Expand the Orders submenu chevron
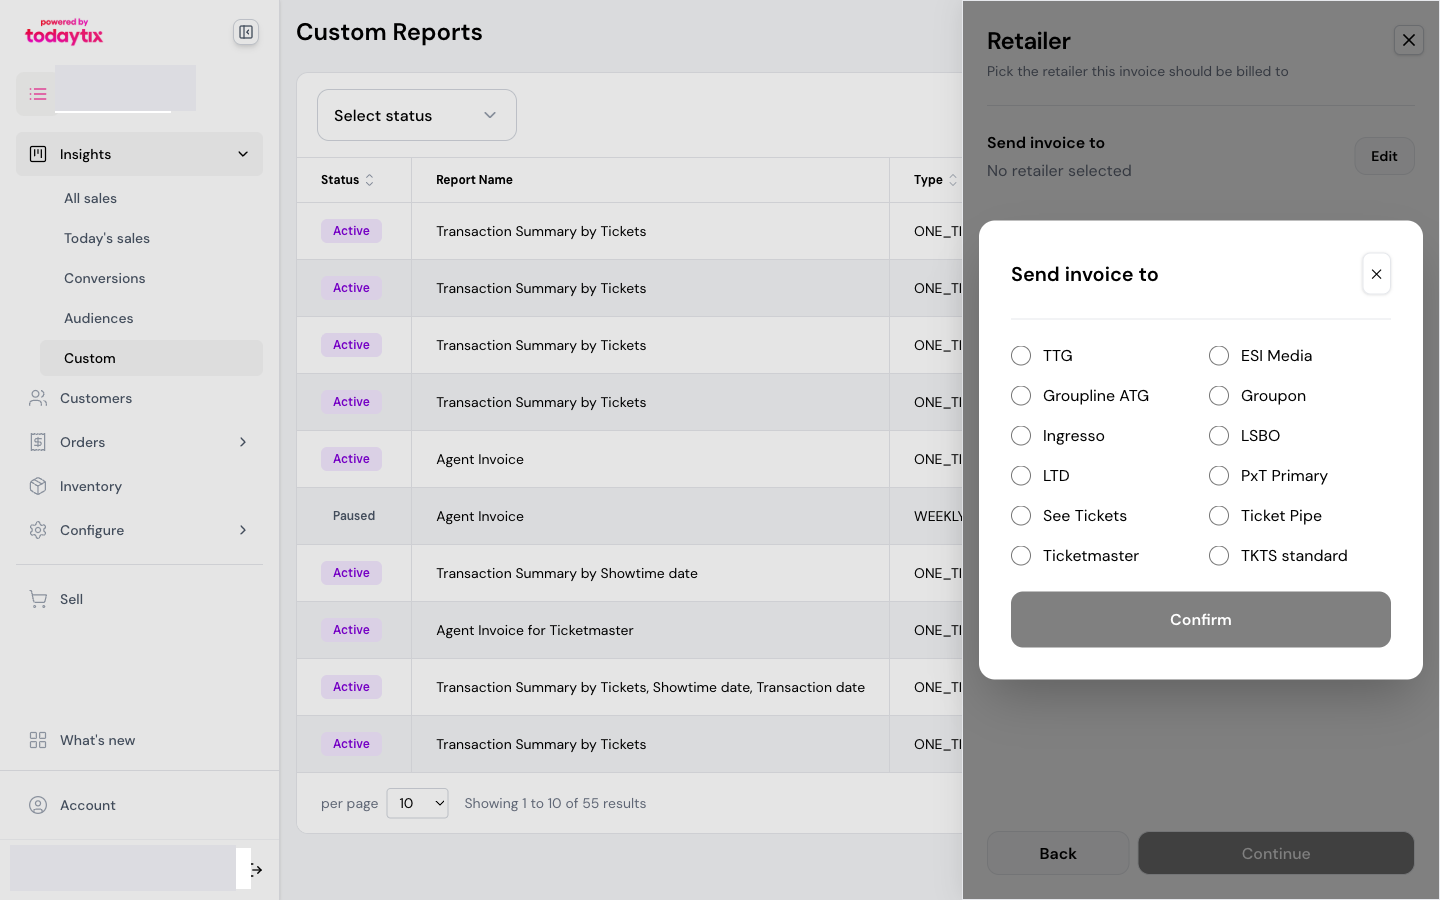Viewport: 1440px width, 900px height. click(243, 442)
